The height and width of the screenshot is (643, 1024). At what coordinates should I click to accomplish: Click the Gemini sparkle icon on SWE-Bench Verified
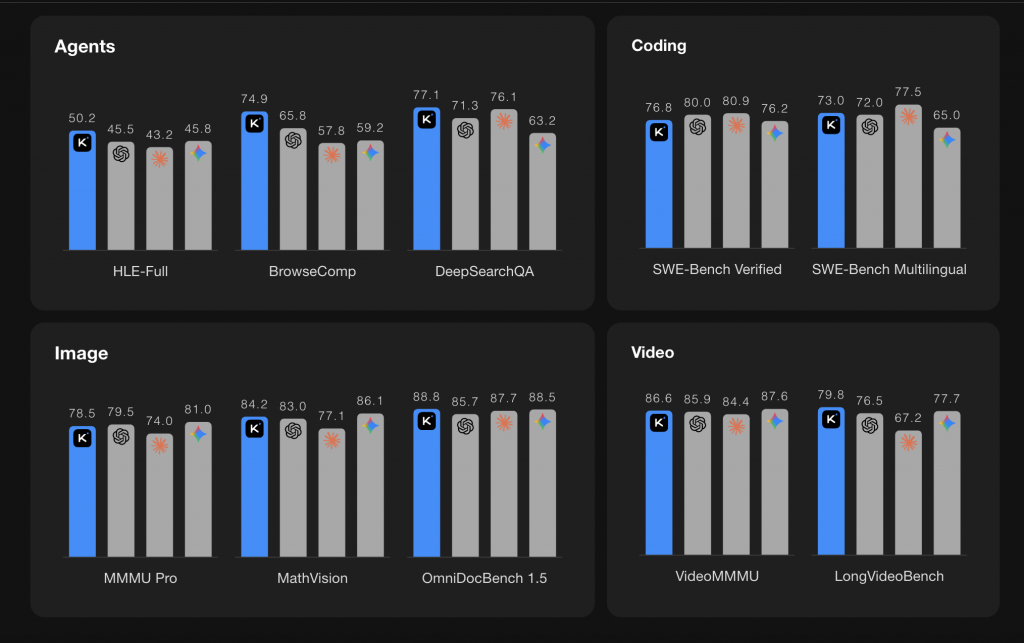point(775,134)
